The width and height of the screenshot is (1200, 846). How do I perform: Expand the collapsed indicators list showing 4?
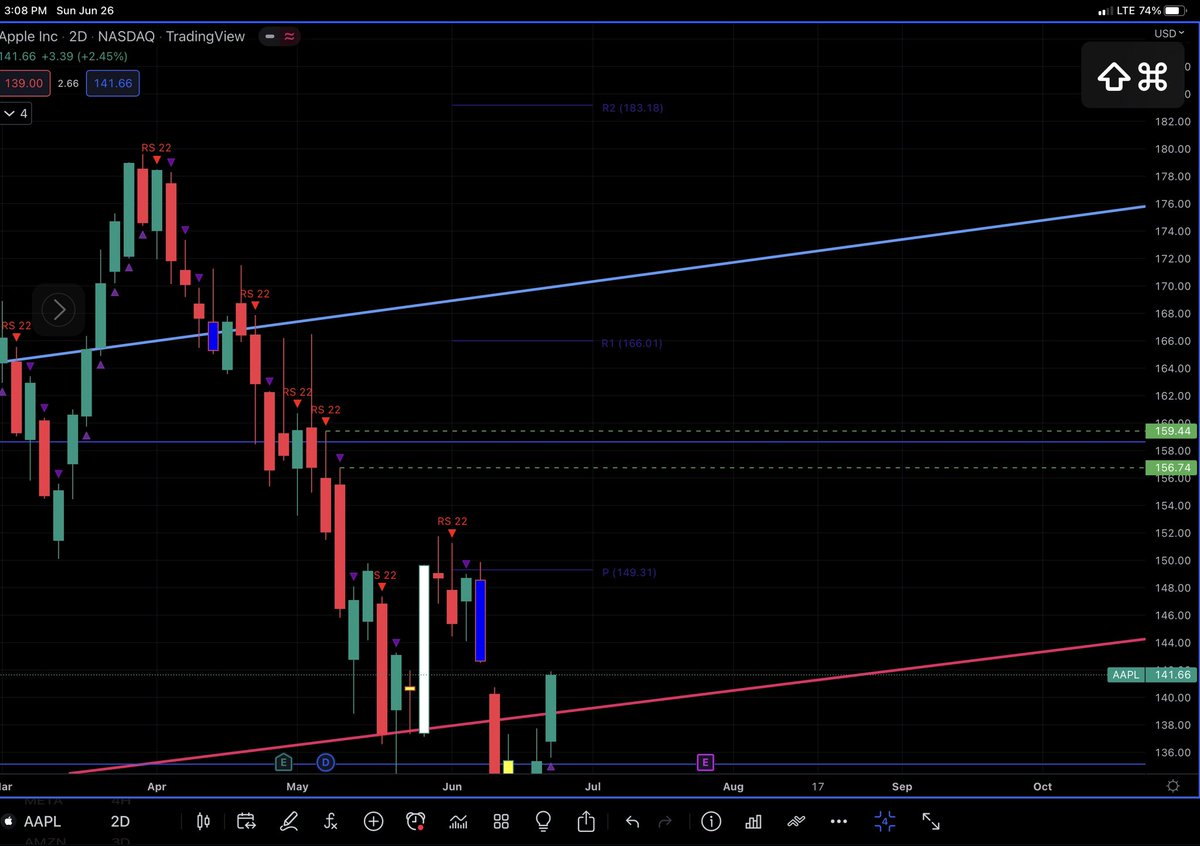click(x=17, y=114)
